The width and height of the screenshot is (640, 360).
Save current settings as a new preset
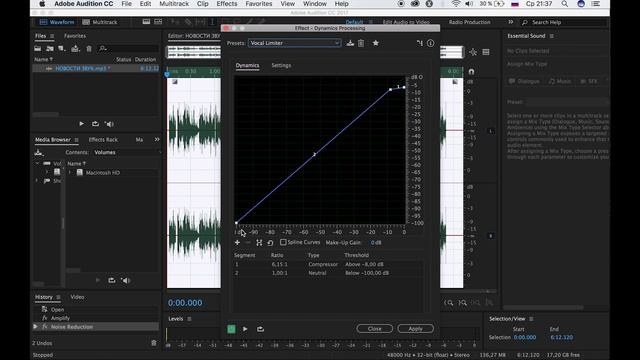coord(350,43)
